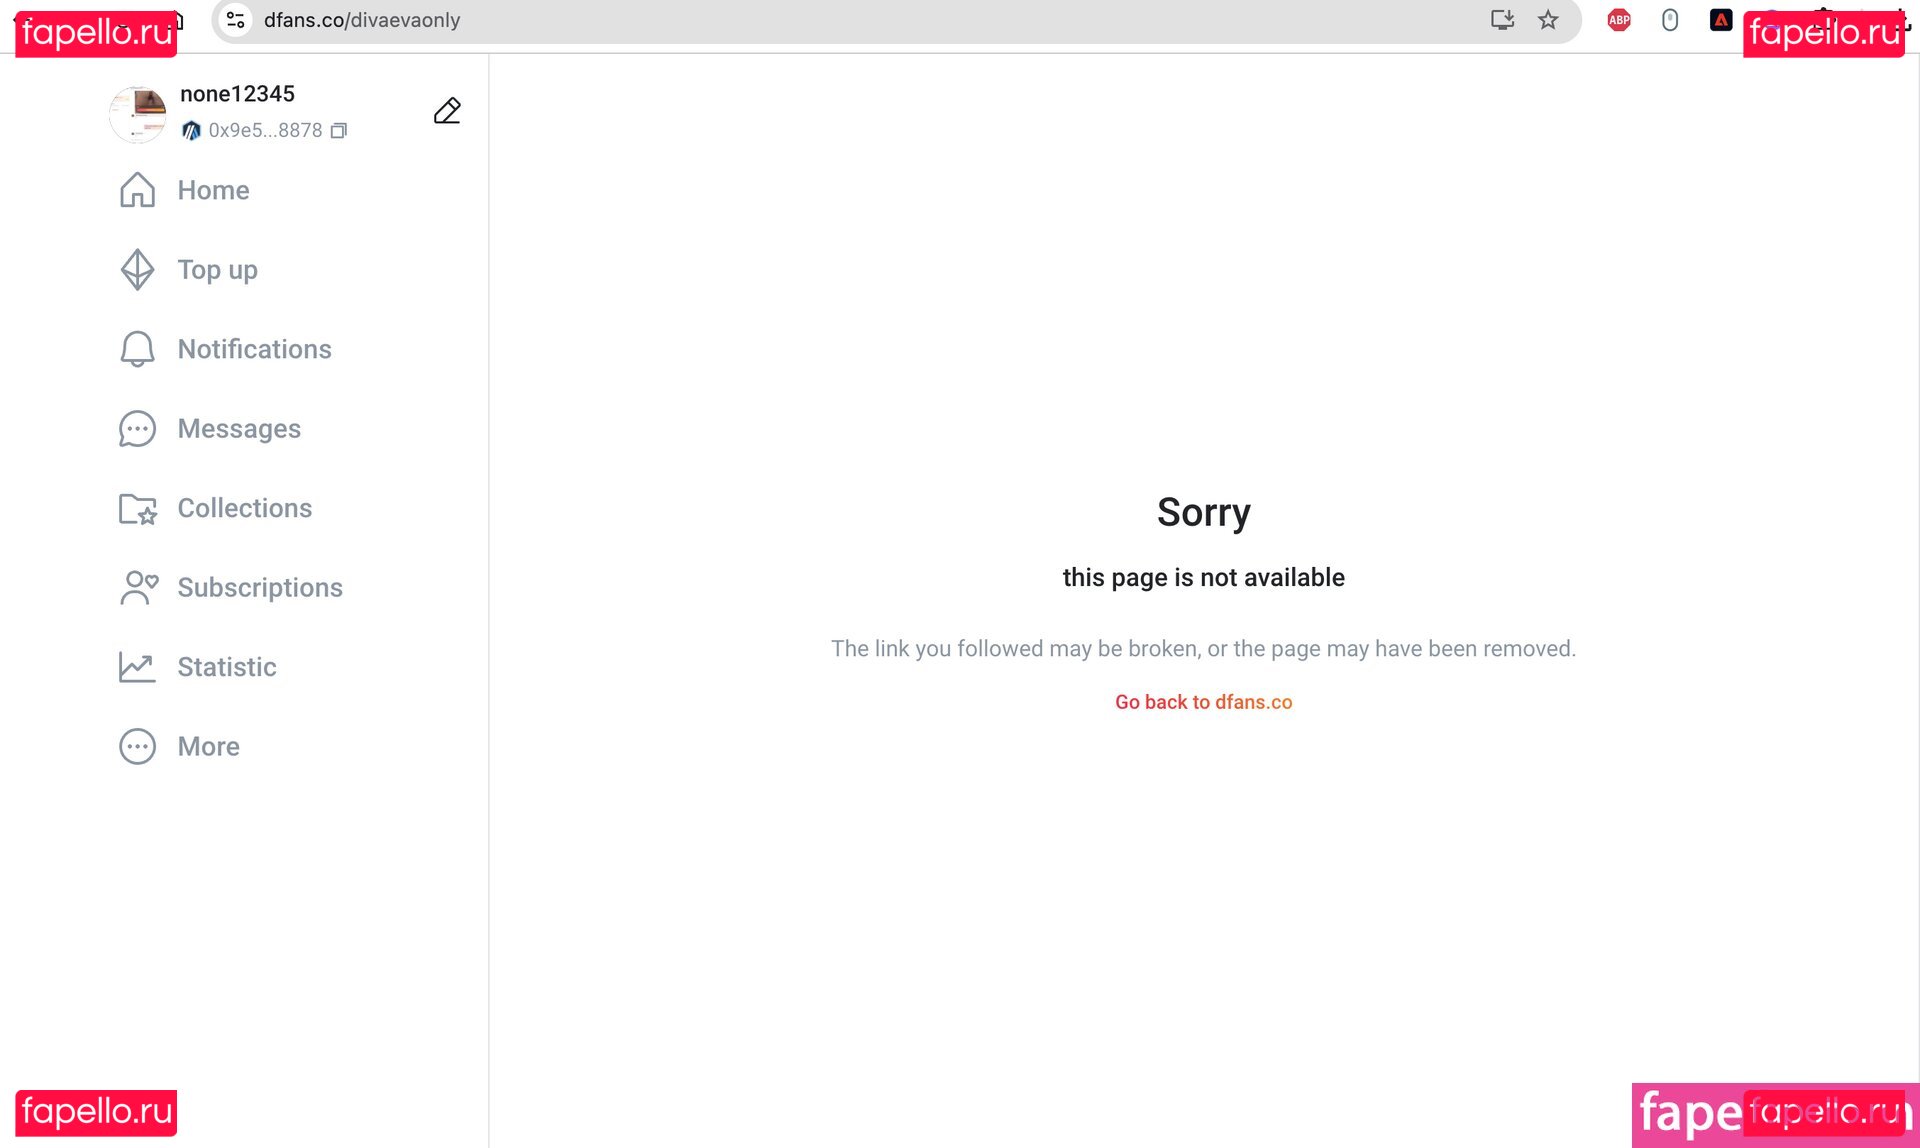Open the Home sidebar icon
The width and height of the screenshot is (1920, 1148).
[137, 190]
